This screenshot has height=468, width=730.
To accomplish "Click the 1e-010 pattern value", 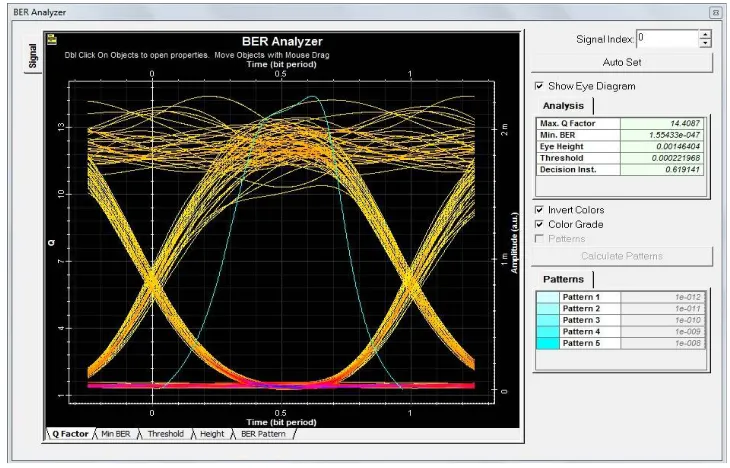I will (x=663, y=320).
